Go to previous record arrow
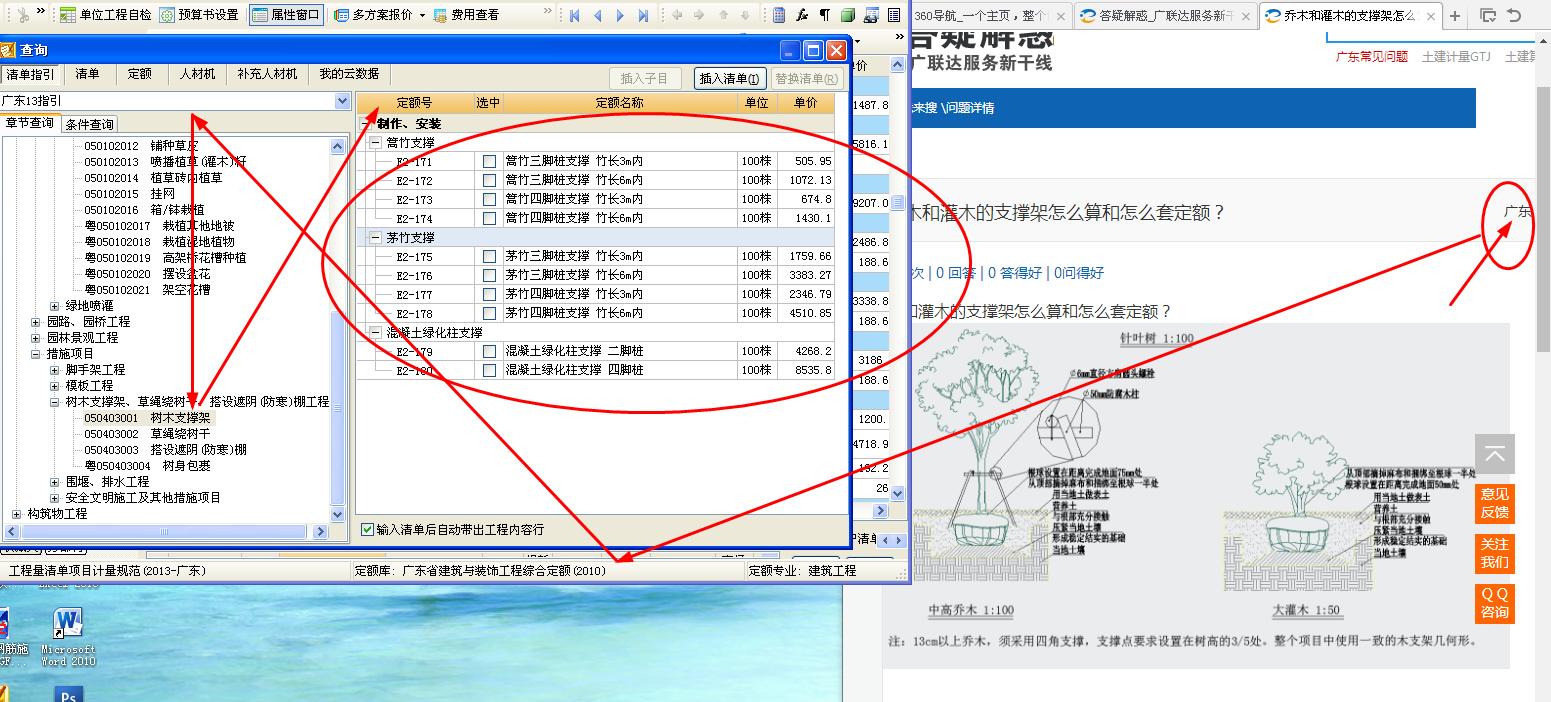The width and height of the screenshot is (1551, 702). pos(597,15)
